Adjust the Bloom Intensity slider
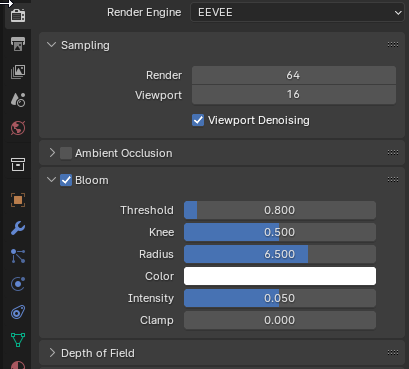 pos(280,298)
